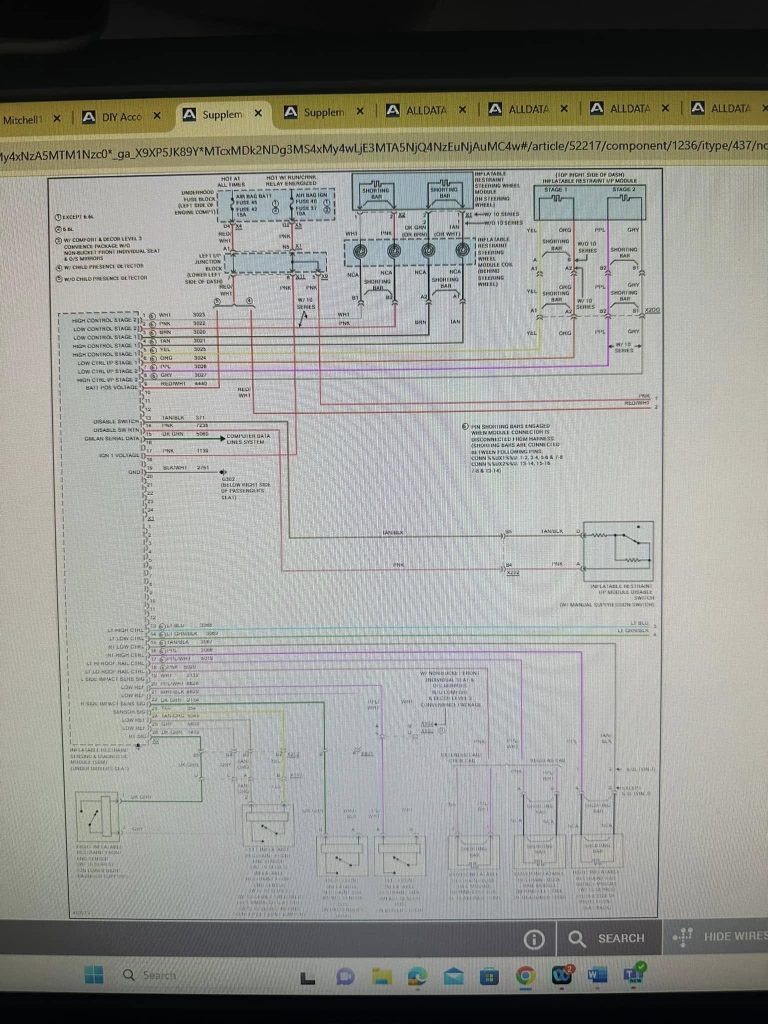
Task: Open the Mail app from the taskbar
Action: [453, 975]
